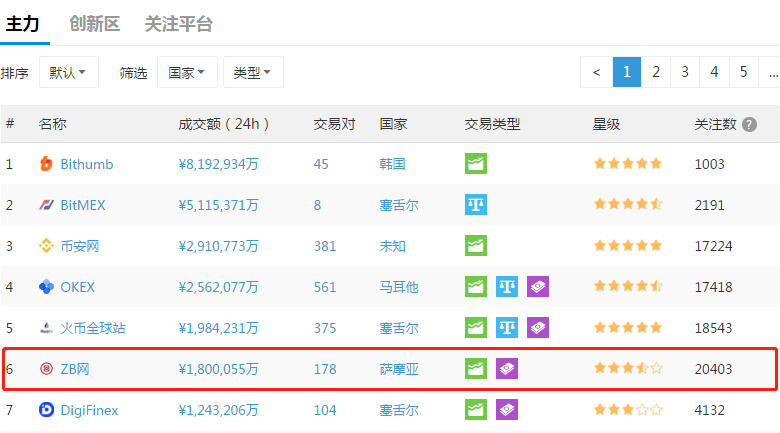Click the Bithumb five-star rating
This screenshot has height=433, width=780.
click(x=628, y=163)
